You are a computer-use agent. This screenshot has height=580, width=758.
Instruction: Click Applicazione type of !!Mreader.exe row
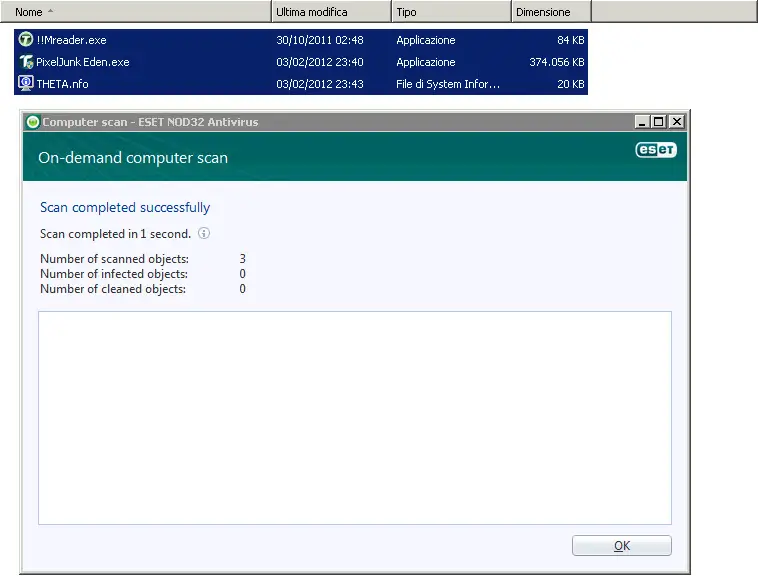pyautogui.click(x=425, y=40)
